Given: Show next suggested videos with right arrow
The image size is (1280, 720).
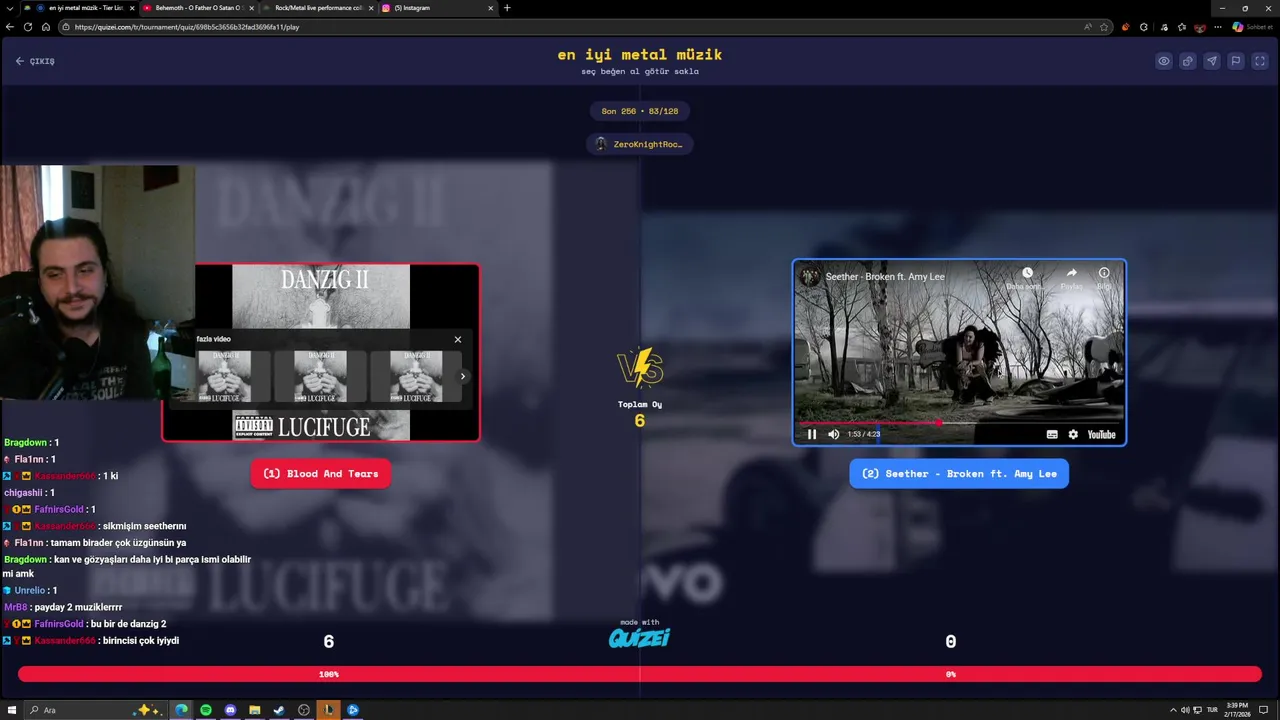Looking at the screenshot, I should coord(462,376).
